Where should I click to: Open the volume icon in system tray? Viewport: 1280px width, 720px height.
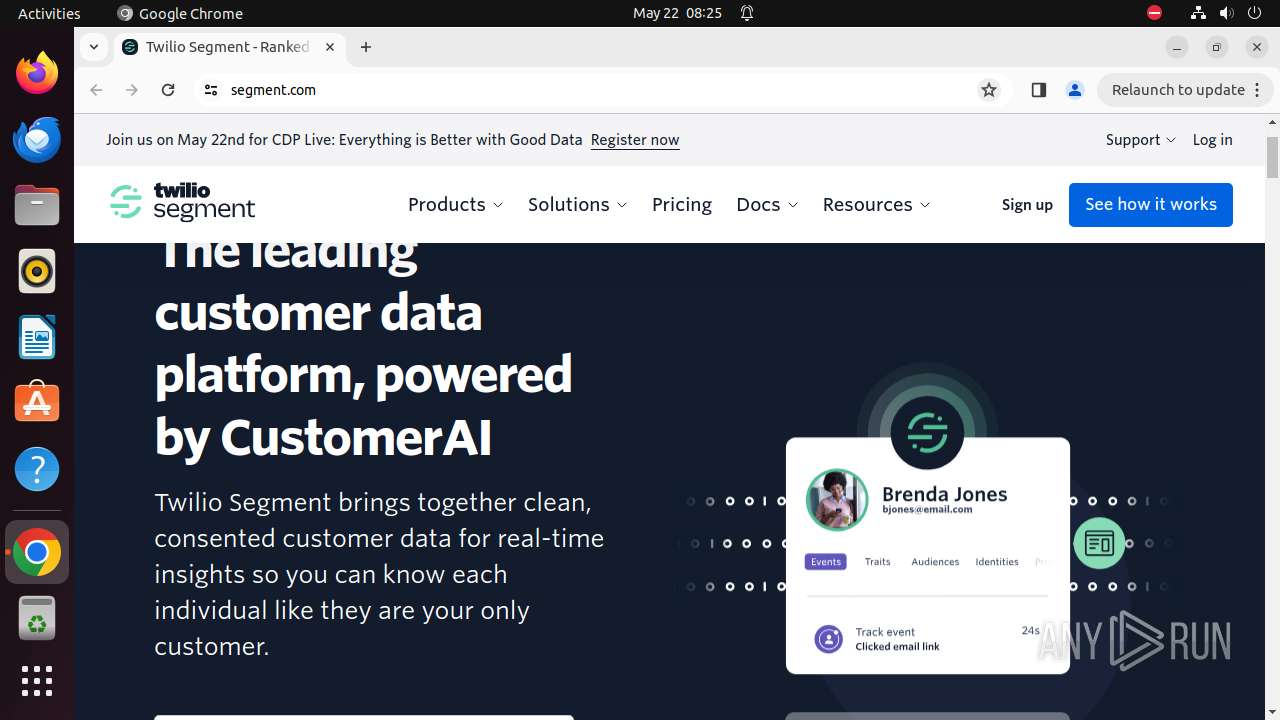click(1227, 13)
